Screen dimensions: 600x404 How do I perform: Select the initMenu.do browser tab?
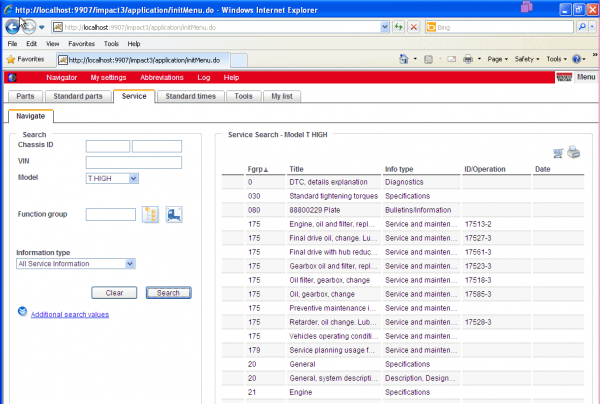click(143, 60)
